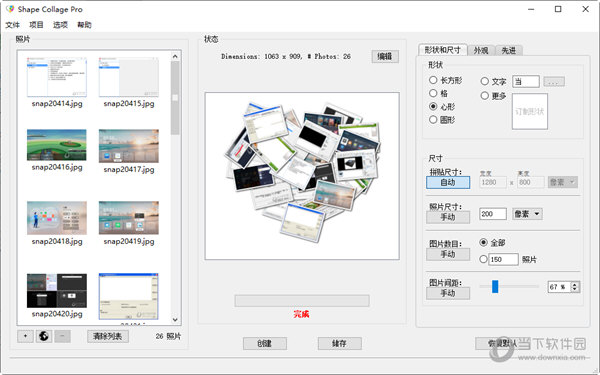Select the snap20415.jpg thumbnail
This screenshot has width=600, height=375.
click(x=129, y=77)
